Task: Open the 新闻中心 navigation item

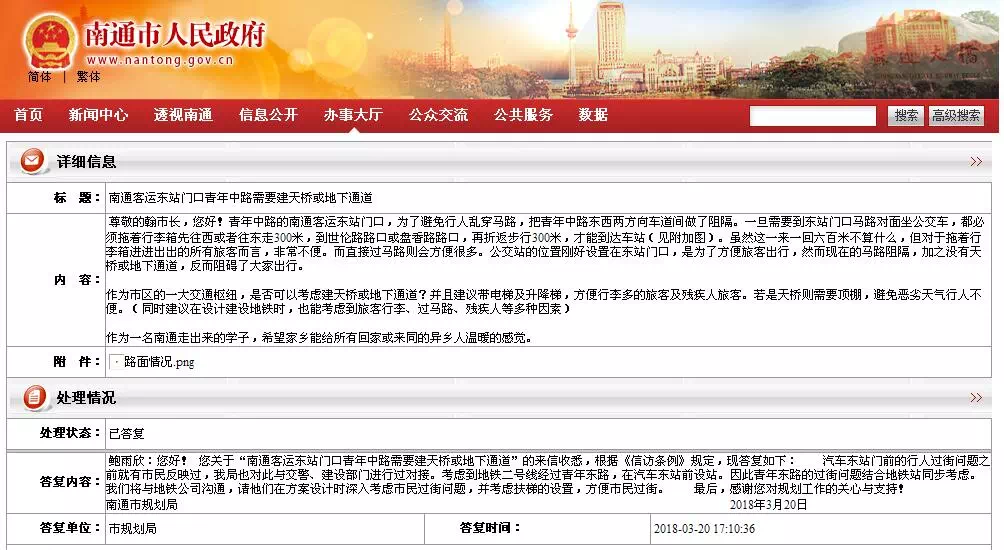Action: (98, 115)
